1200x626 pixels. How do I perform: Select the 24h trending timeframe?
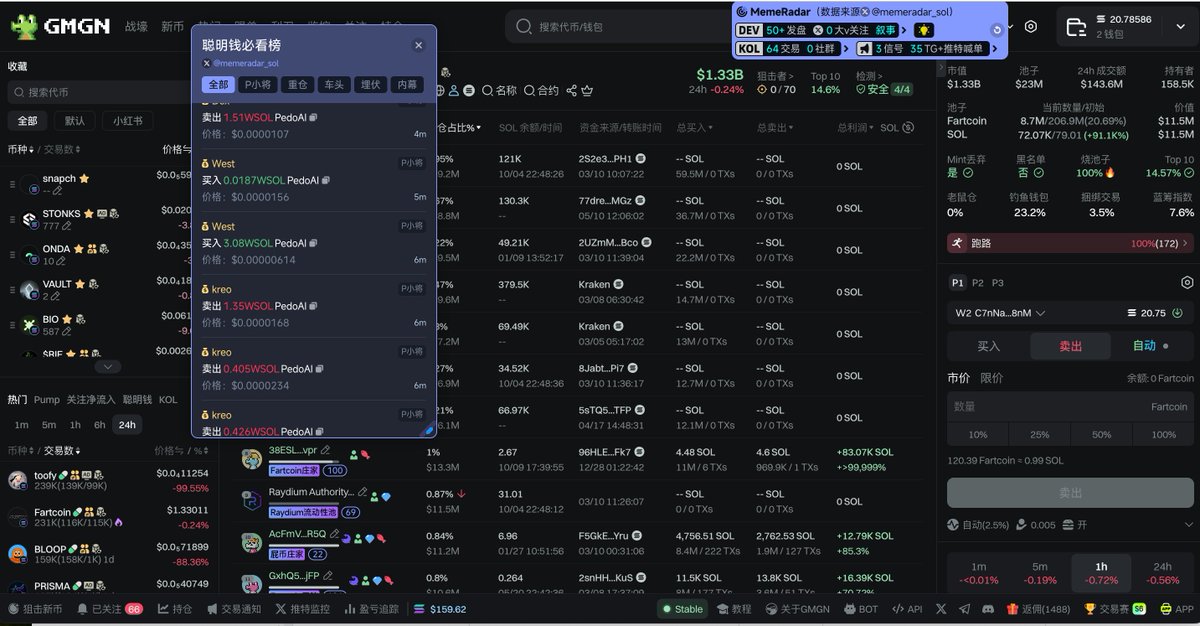click(127, 425)
